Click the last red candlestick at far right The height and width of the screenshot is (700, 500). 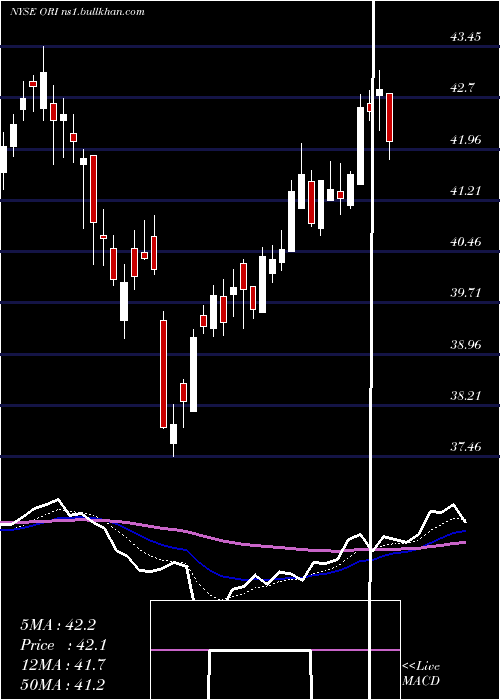pos(390,117)
